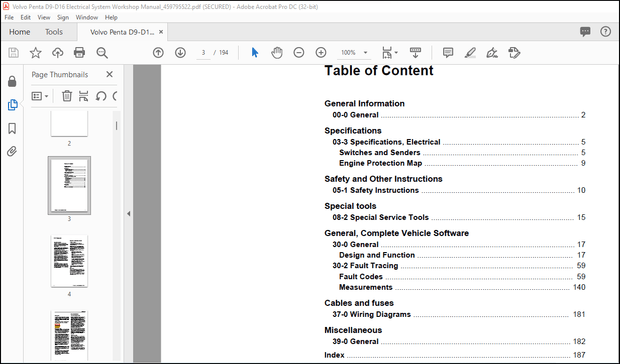Go to previous page arrow
This screenshot has height=364, width=620.
click(x=158, y=53)
